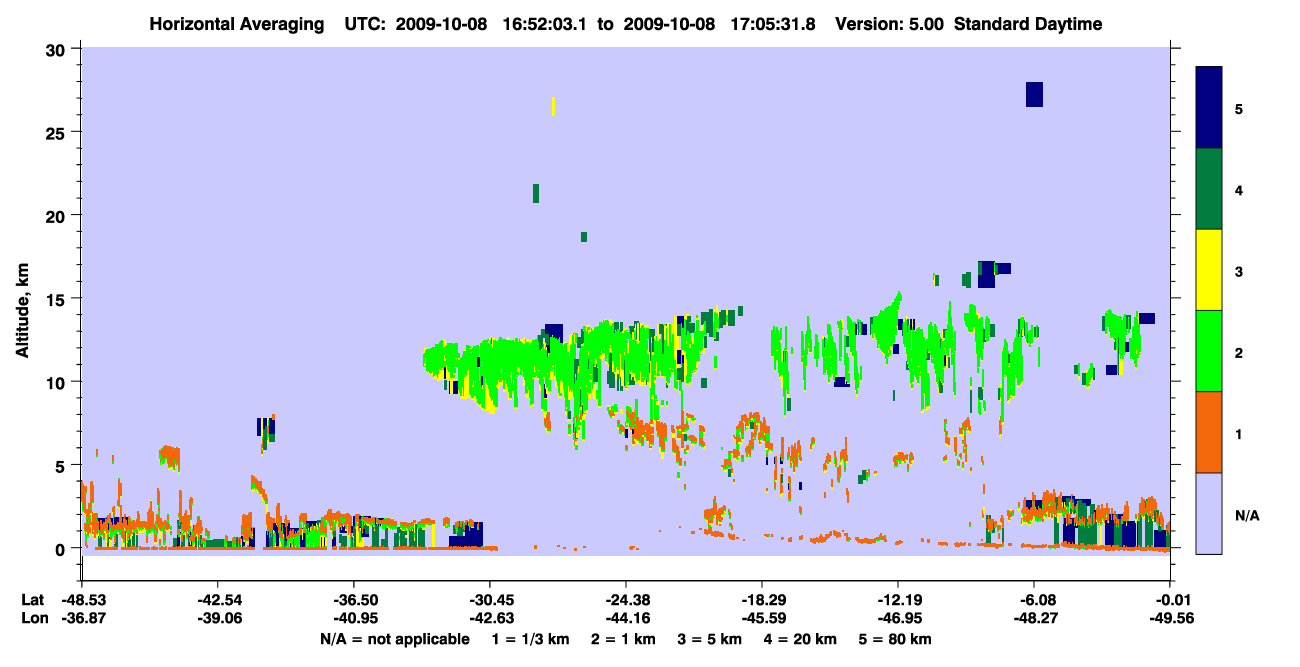Viewport: 1300px width, 667px height.
Task: Click the legend text '4 = 20 km'
Action: (x=801, y=639)
